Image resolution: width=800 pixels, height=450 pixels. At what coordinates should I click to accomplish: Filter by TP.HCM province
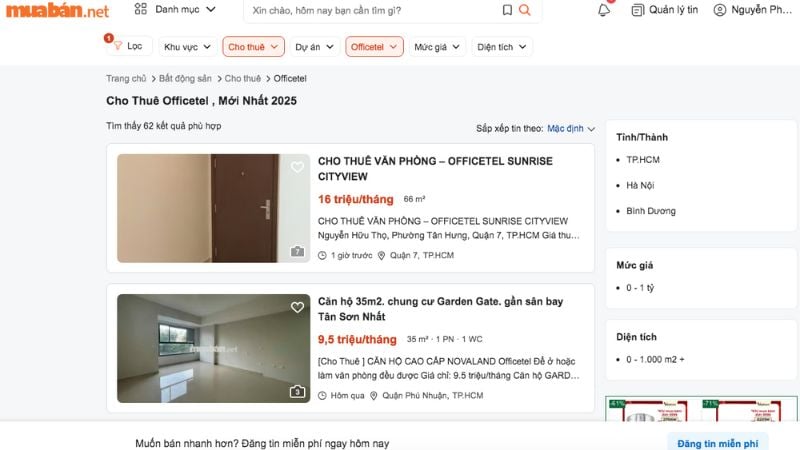[643, 160]
